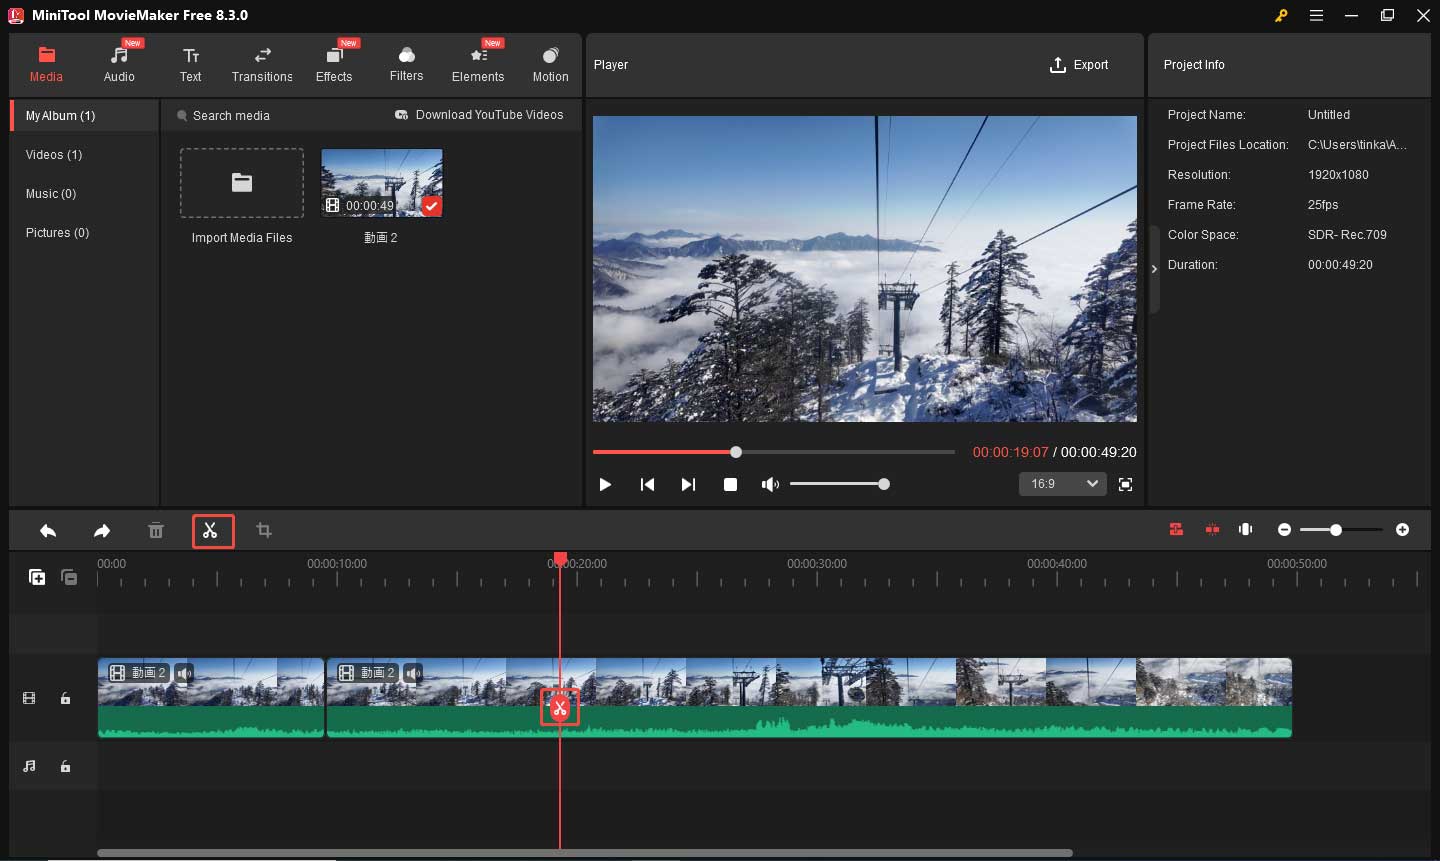
Task: Click the music track note icon
Action: click(x=29, y=766)
